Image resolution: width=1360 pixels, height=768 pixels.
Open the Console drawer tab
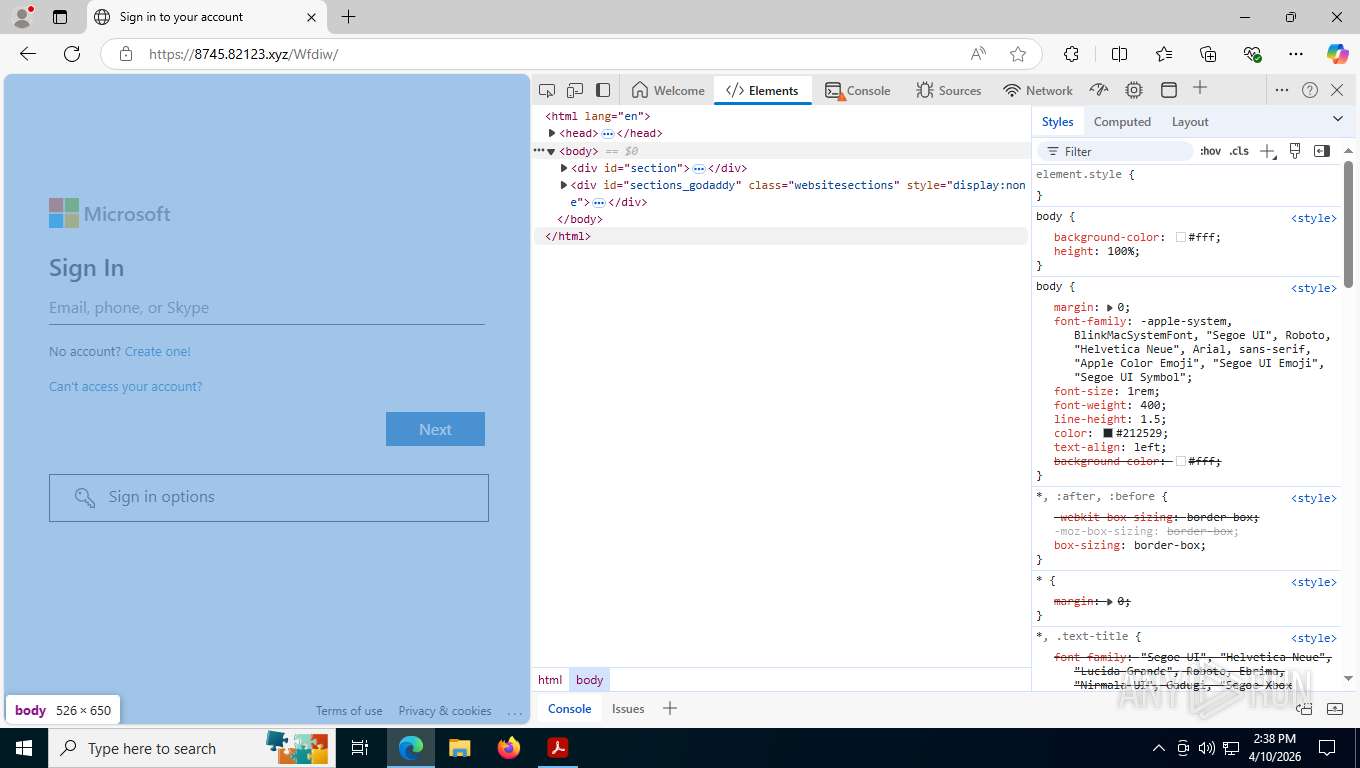569,709
